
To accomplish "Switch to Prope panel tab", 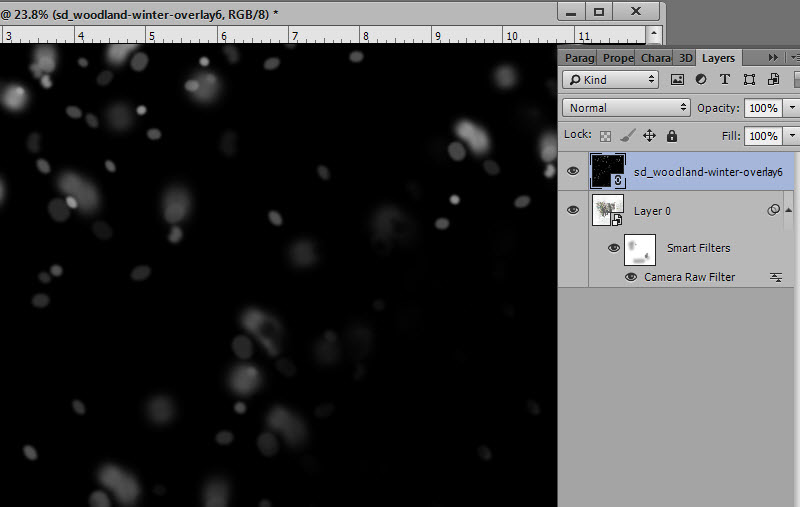I will click(618, 58).
